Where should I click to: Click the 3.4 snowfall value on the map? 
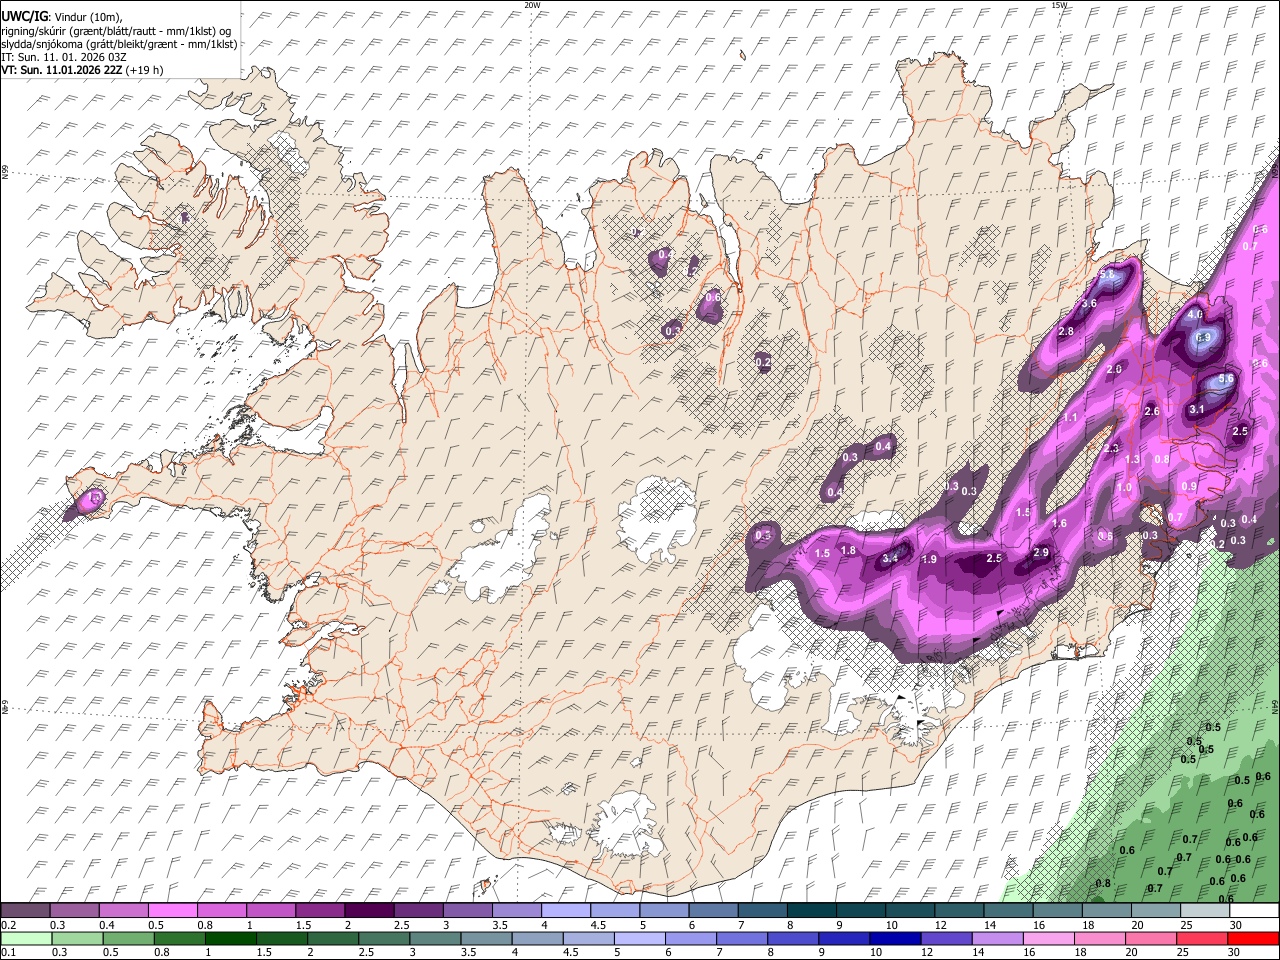coord(889,558)
